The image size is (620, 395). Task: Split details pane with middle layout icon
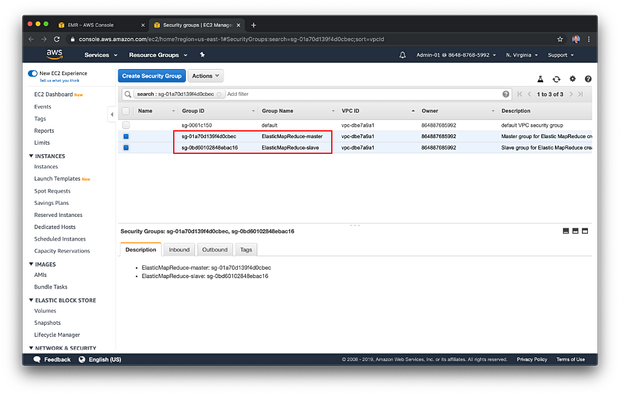(x=575, y=231)
